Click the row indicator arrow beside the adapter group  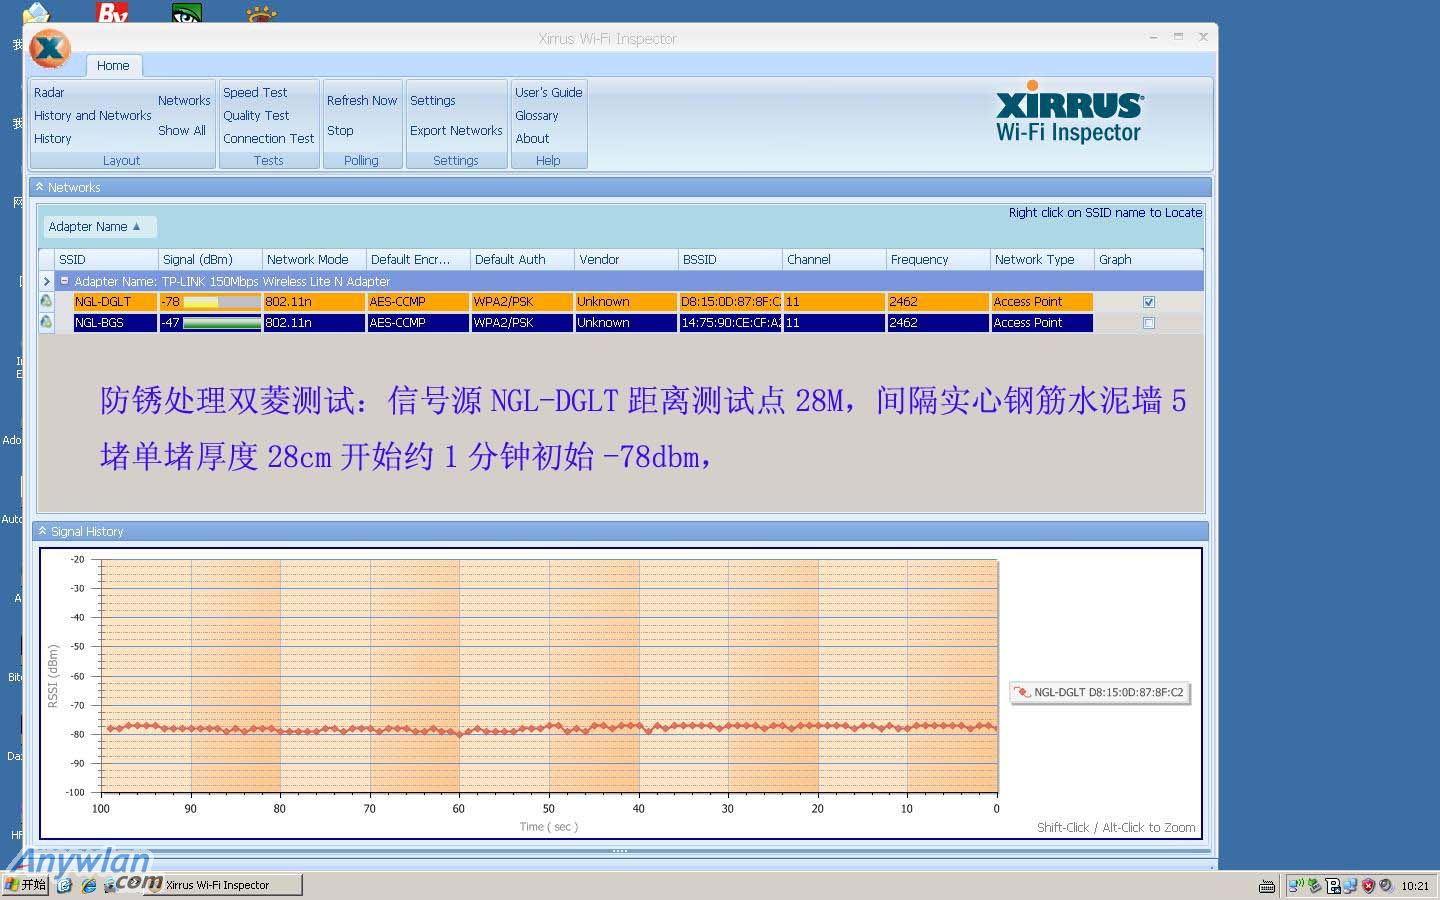46,281
